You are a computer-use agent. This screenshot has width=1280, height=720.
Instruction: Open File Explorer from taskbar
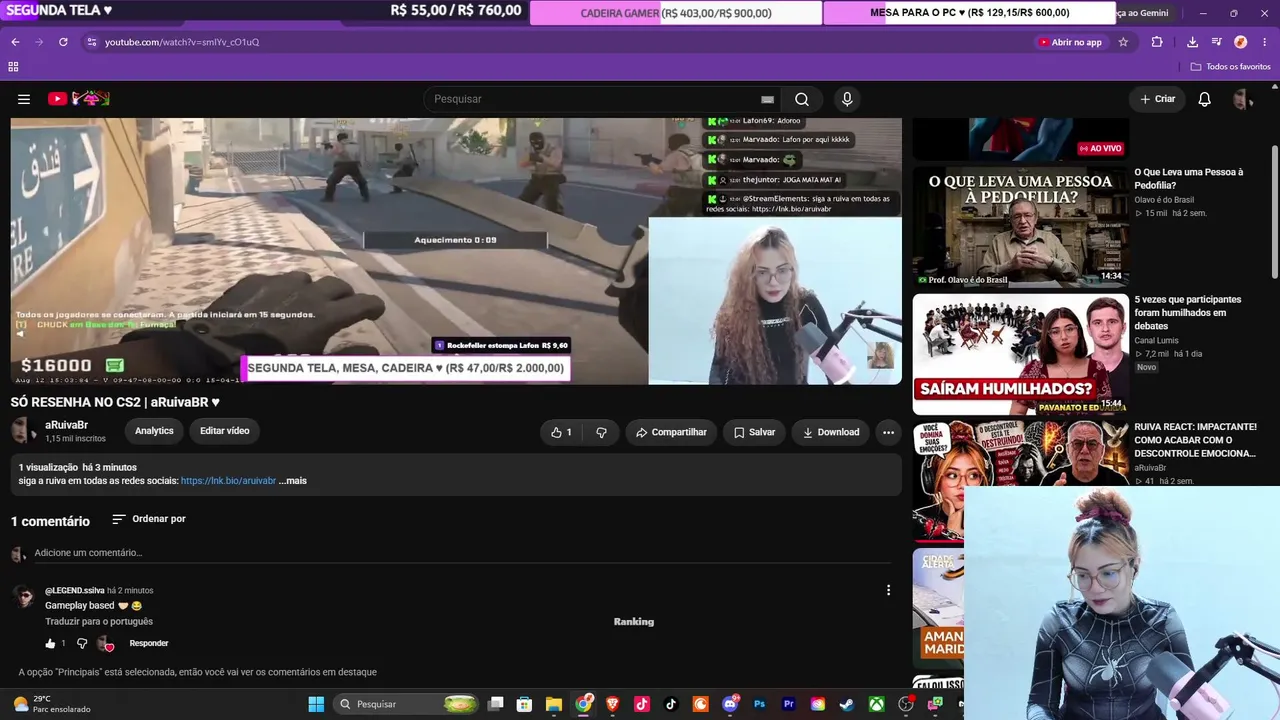pyautogui.click(x=554, y=704)
